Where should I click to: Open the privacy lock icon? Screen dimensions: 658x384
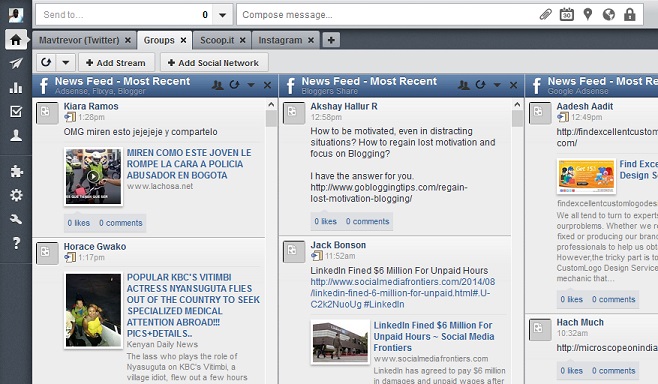tap(629, 14)
